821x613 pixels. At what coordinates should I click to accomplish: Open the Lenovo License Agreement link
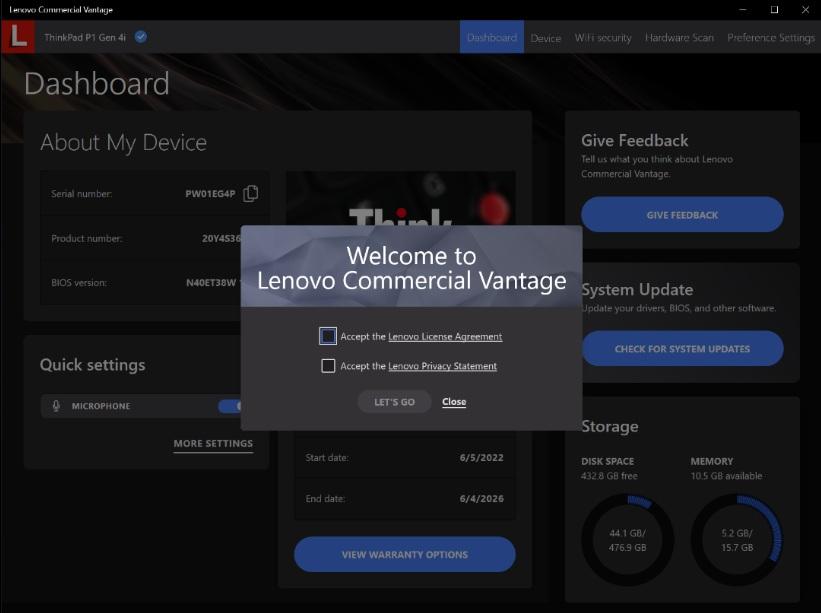pos(445,336)
